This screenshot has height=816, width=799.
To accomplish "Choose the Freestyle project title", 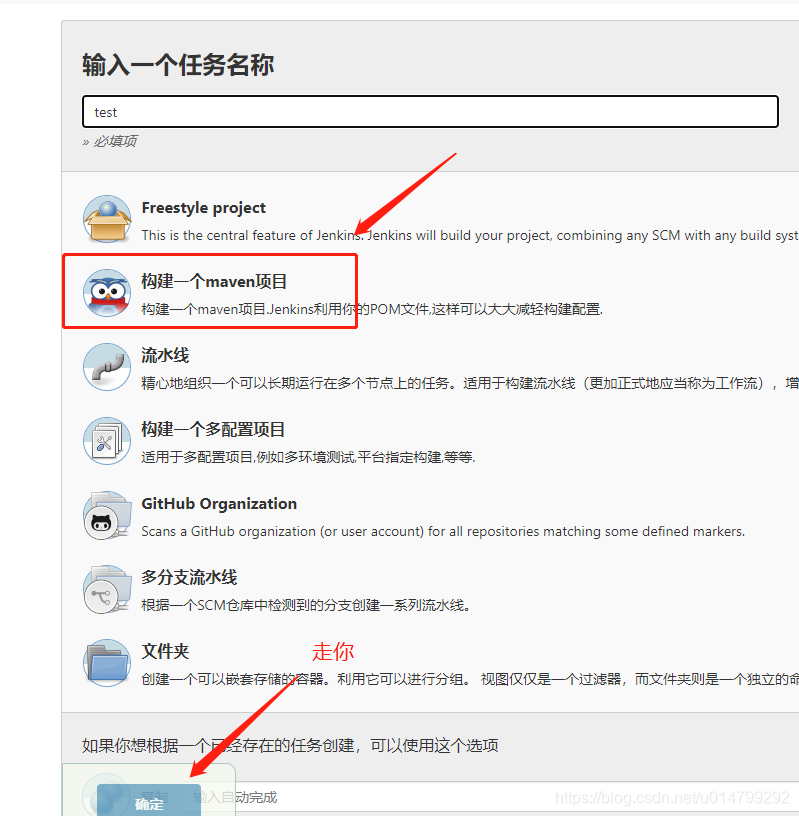I will 204,208.
